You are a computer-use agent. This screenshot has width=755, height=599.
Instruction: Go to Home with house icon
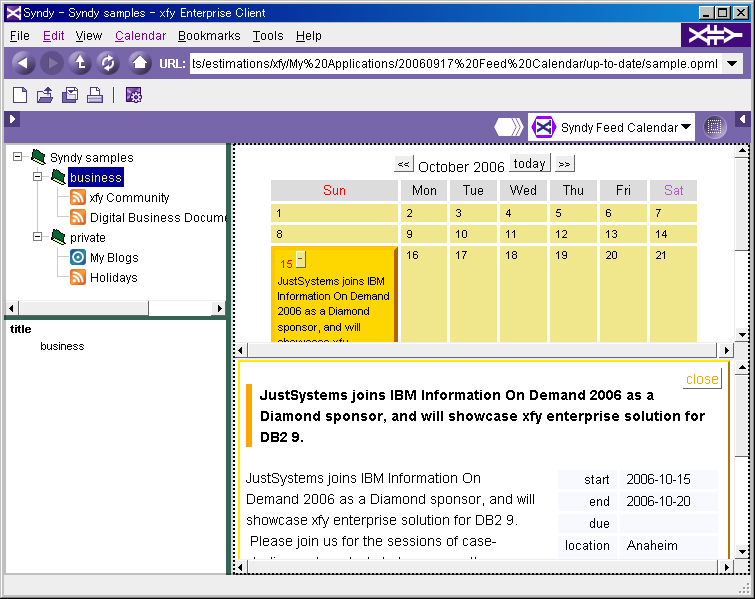(140, 63)
